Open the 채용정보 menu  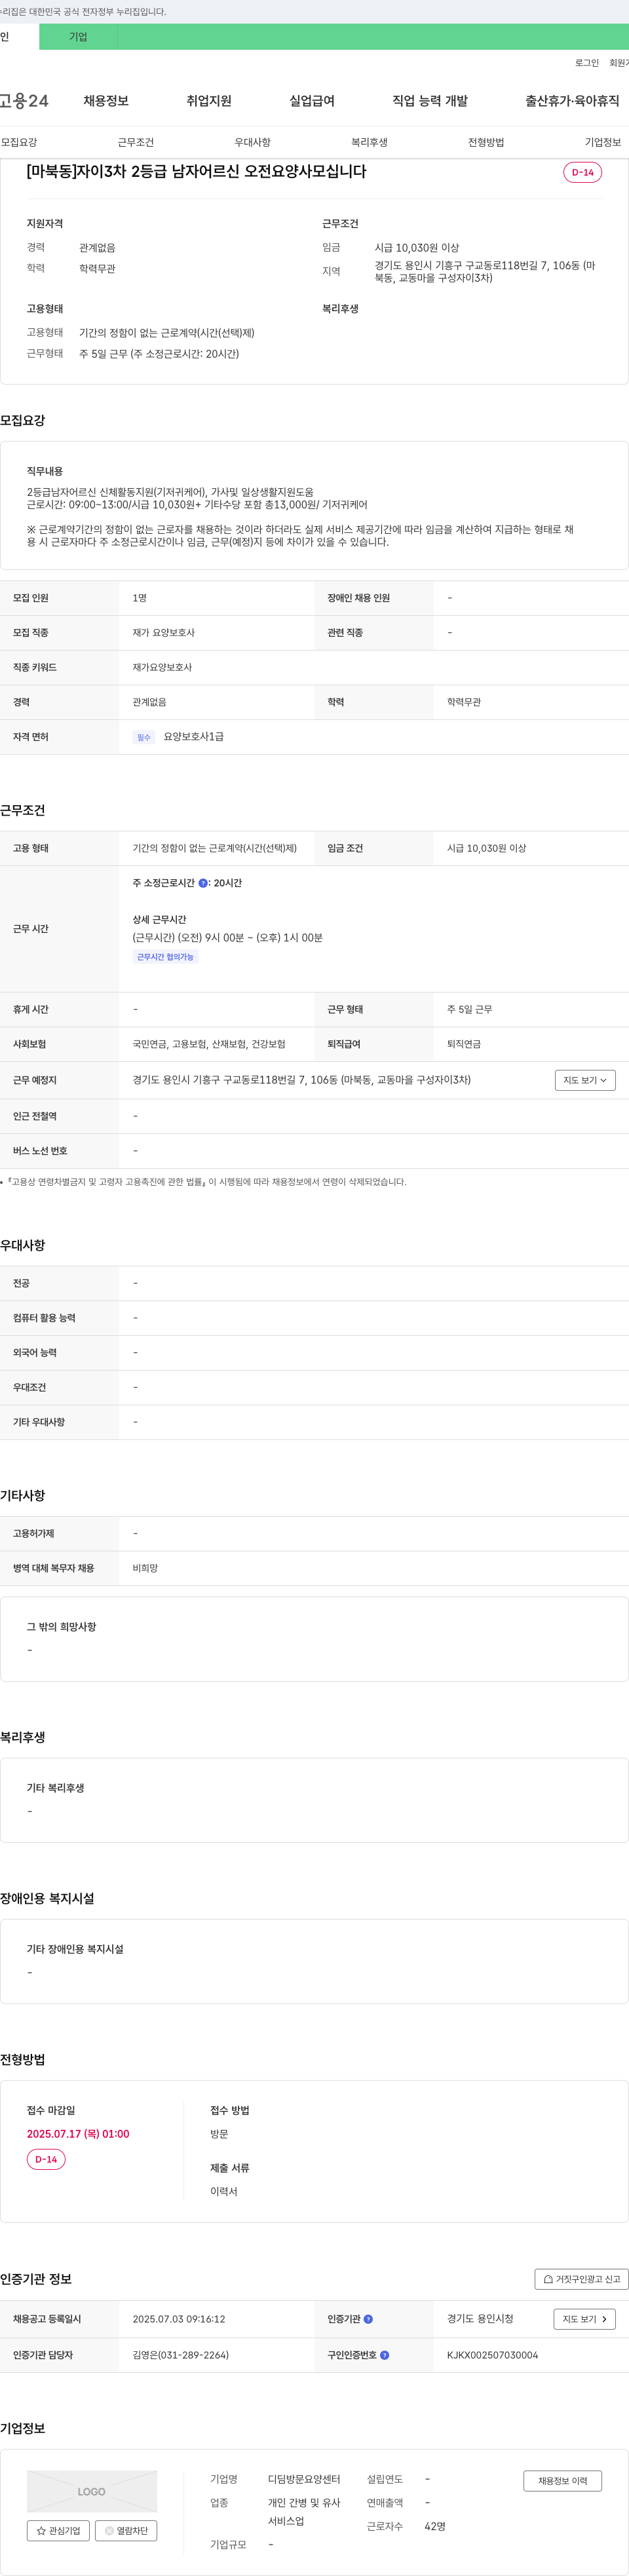(x=106, y=101)
